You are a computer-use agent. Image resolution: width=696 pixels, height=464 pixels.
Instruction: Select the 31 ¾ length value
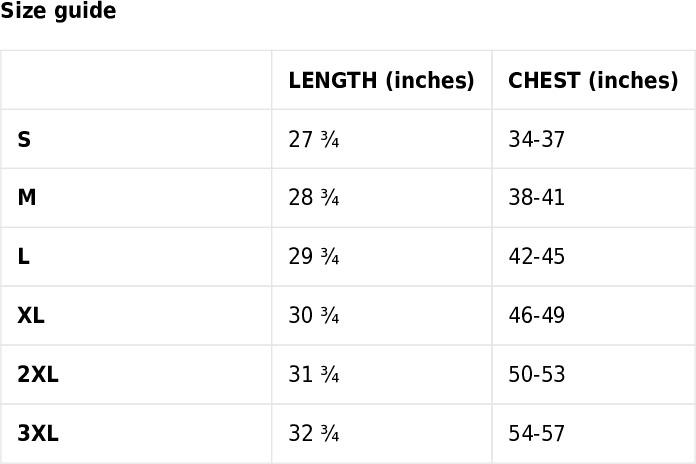coord(313,374)
